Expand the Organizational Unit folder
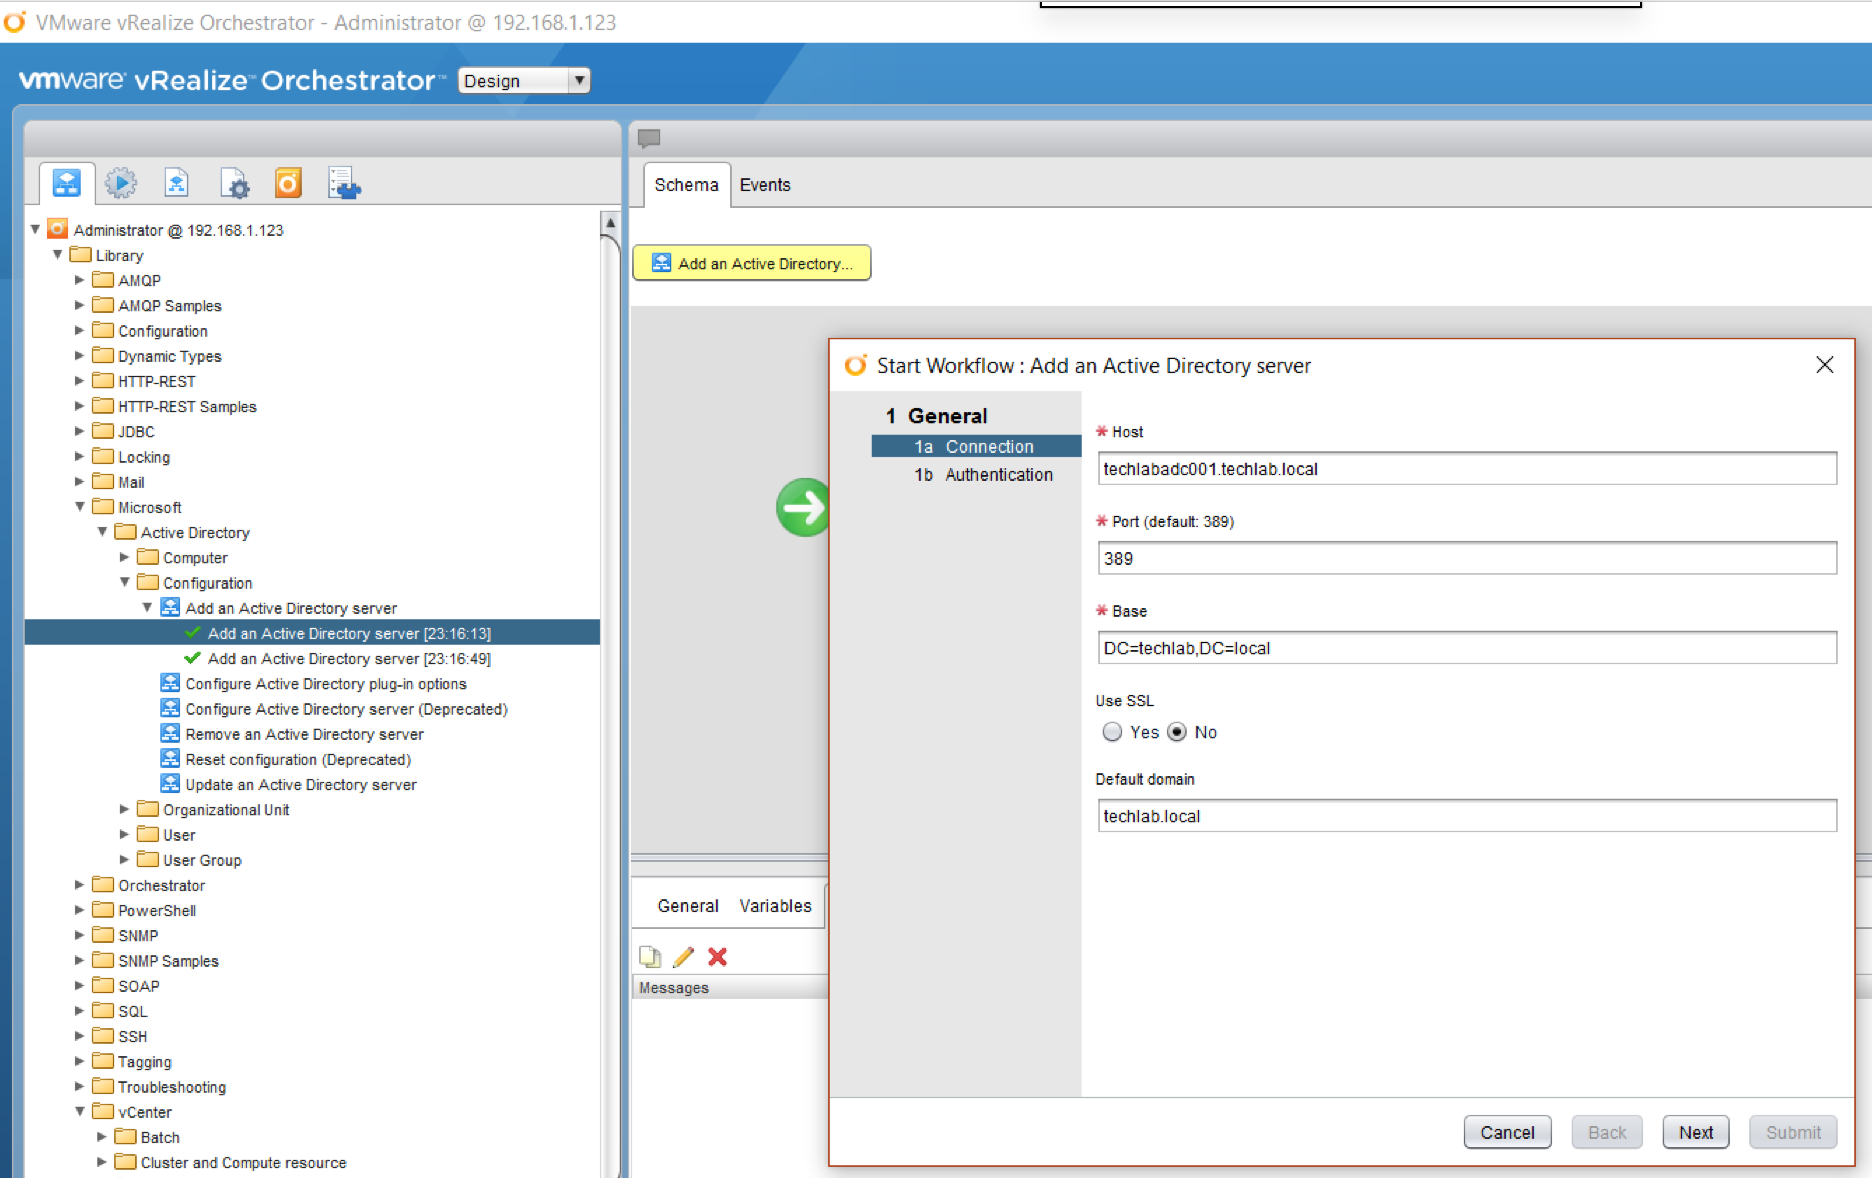 124,809
